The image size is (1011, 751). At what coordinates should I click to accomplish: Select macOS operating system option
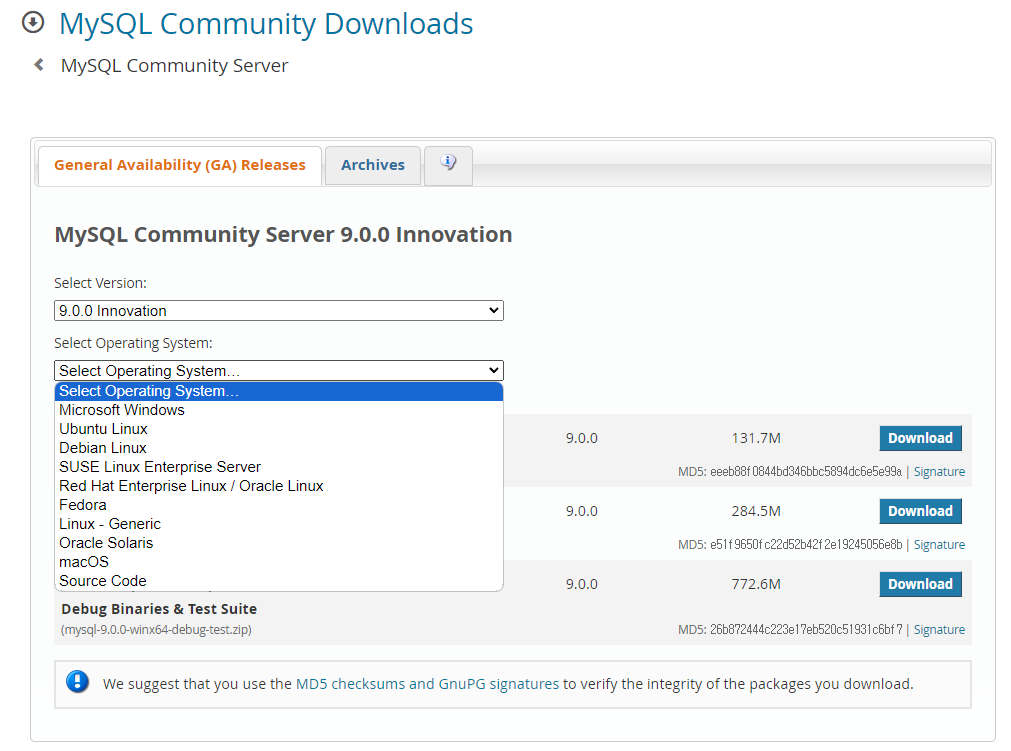[x=279, y=562]
